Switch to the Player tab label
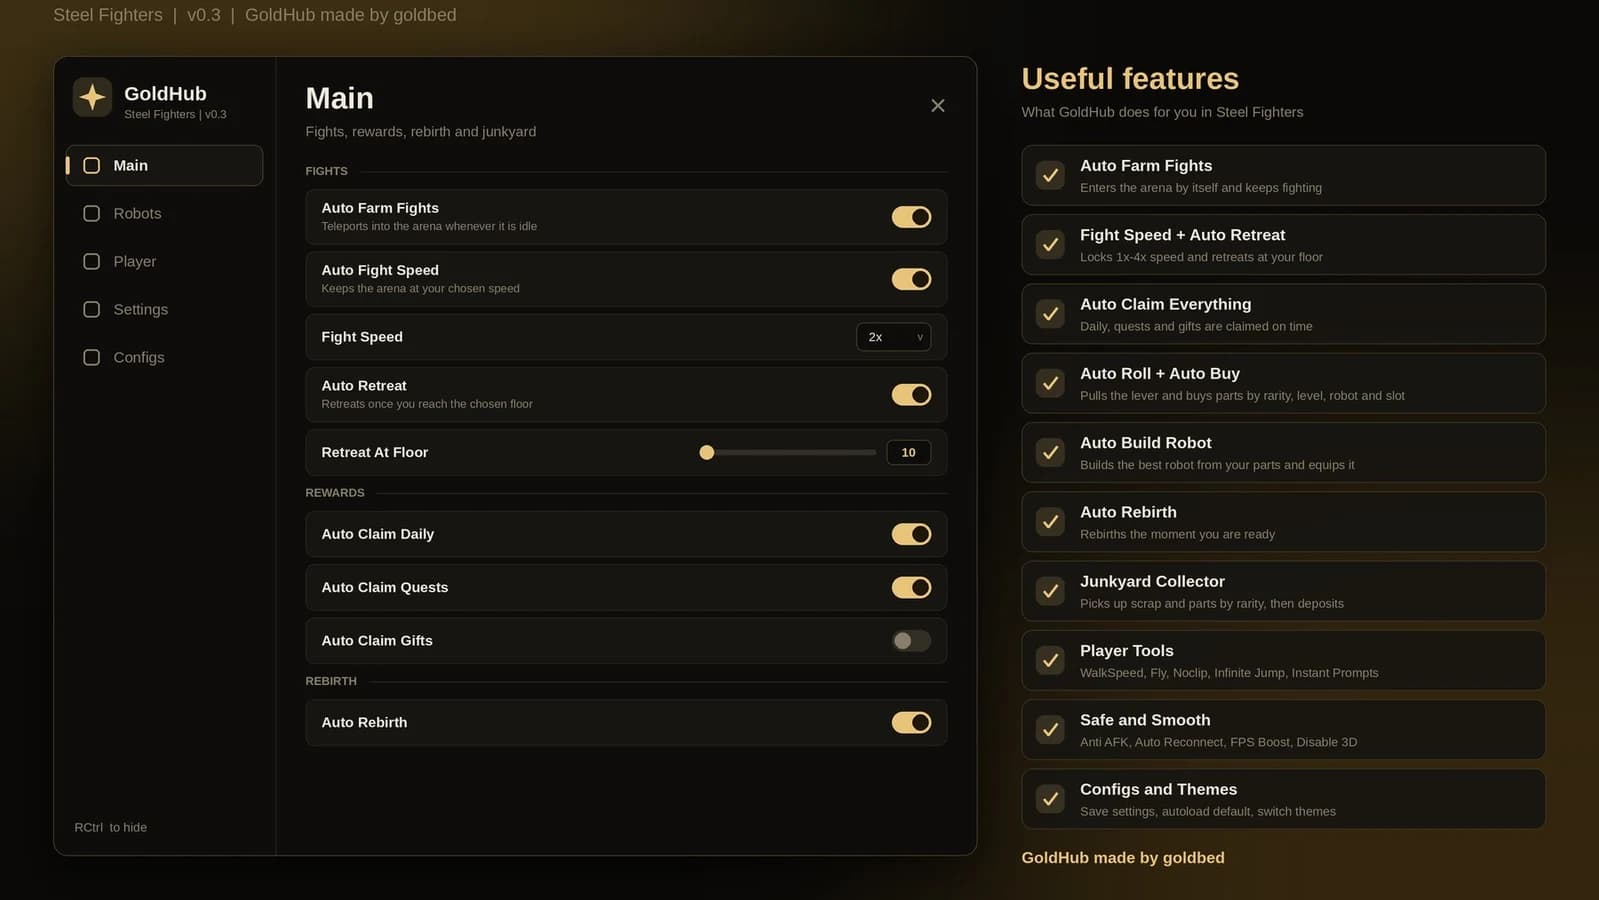Screen dimensions: 1599x900 [x=135, y=261]
